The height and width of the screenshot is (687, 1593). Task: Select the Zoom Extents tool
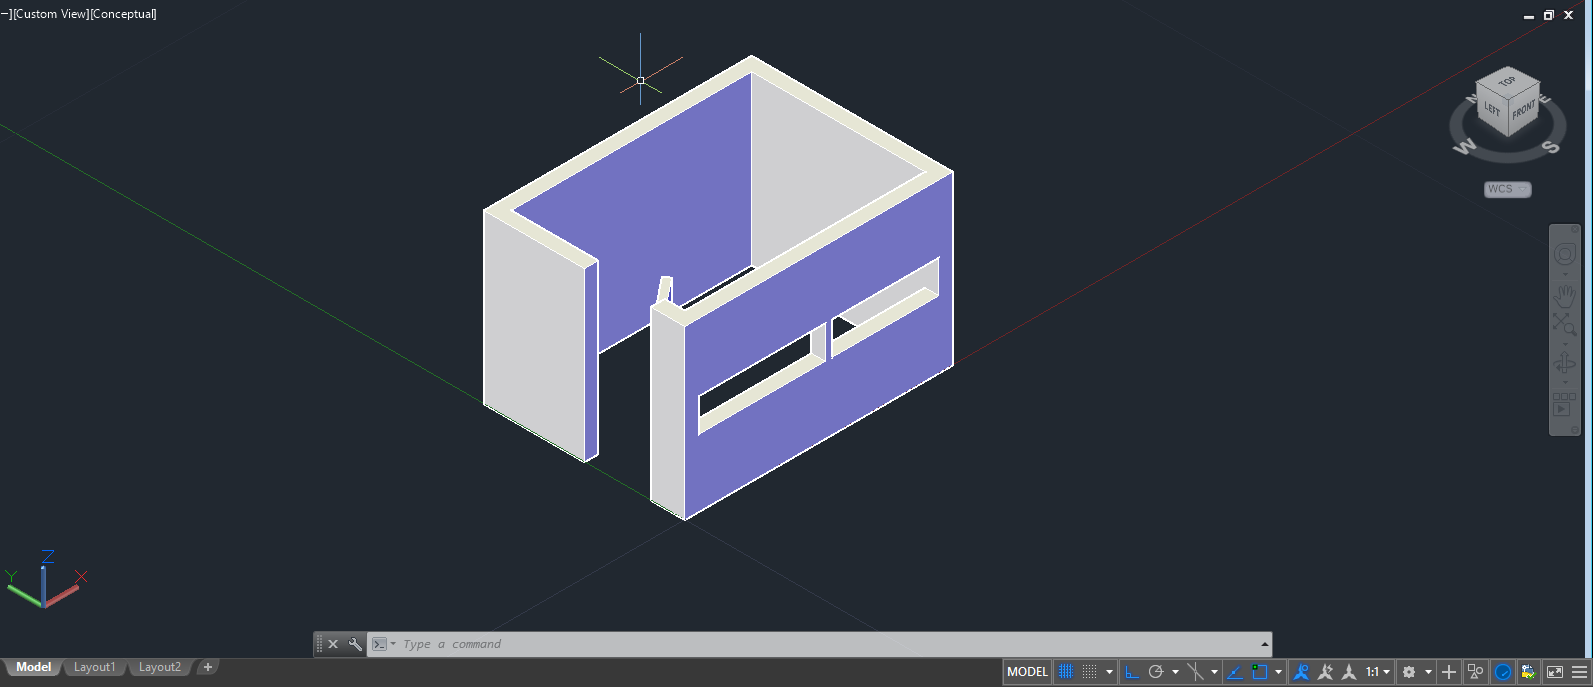(1564, 324)
